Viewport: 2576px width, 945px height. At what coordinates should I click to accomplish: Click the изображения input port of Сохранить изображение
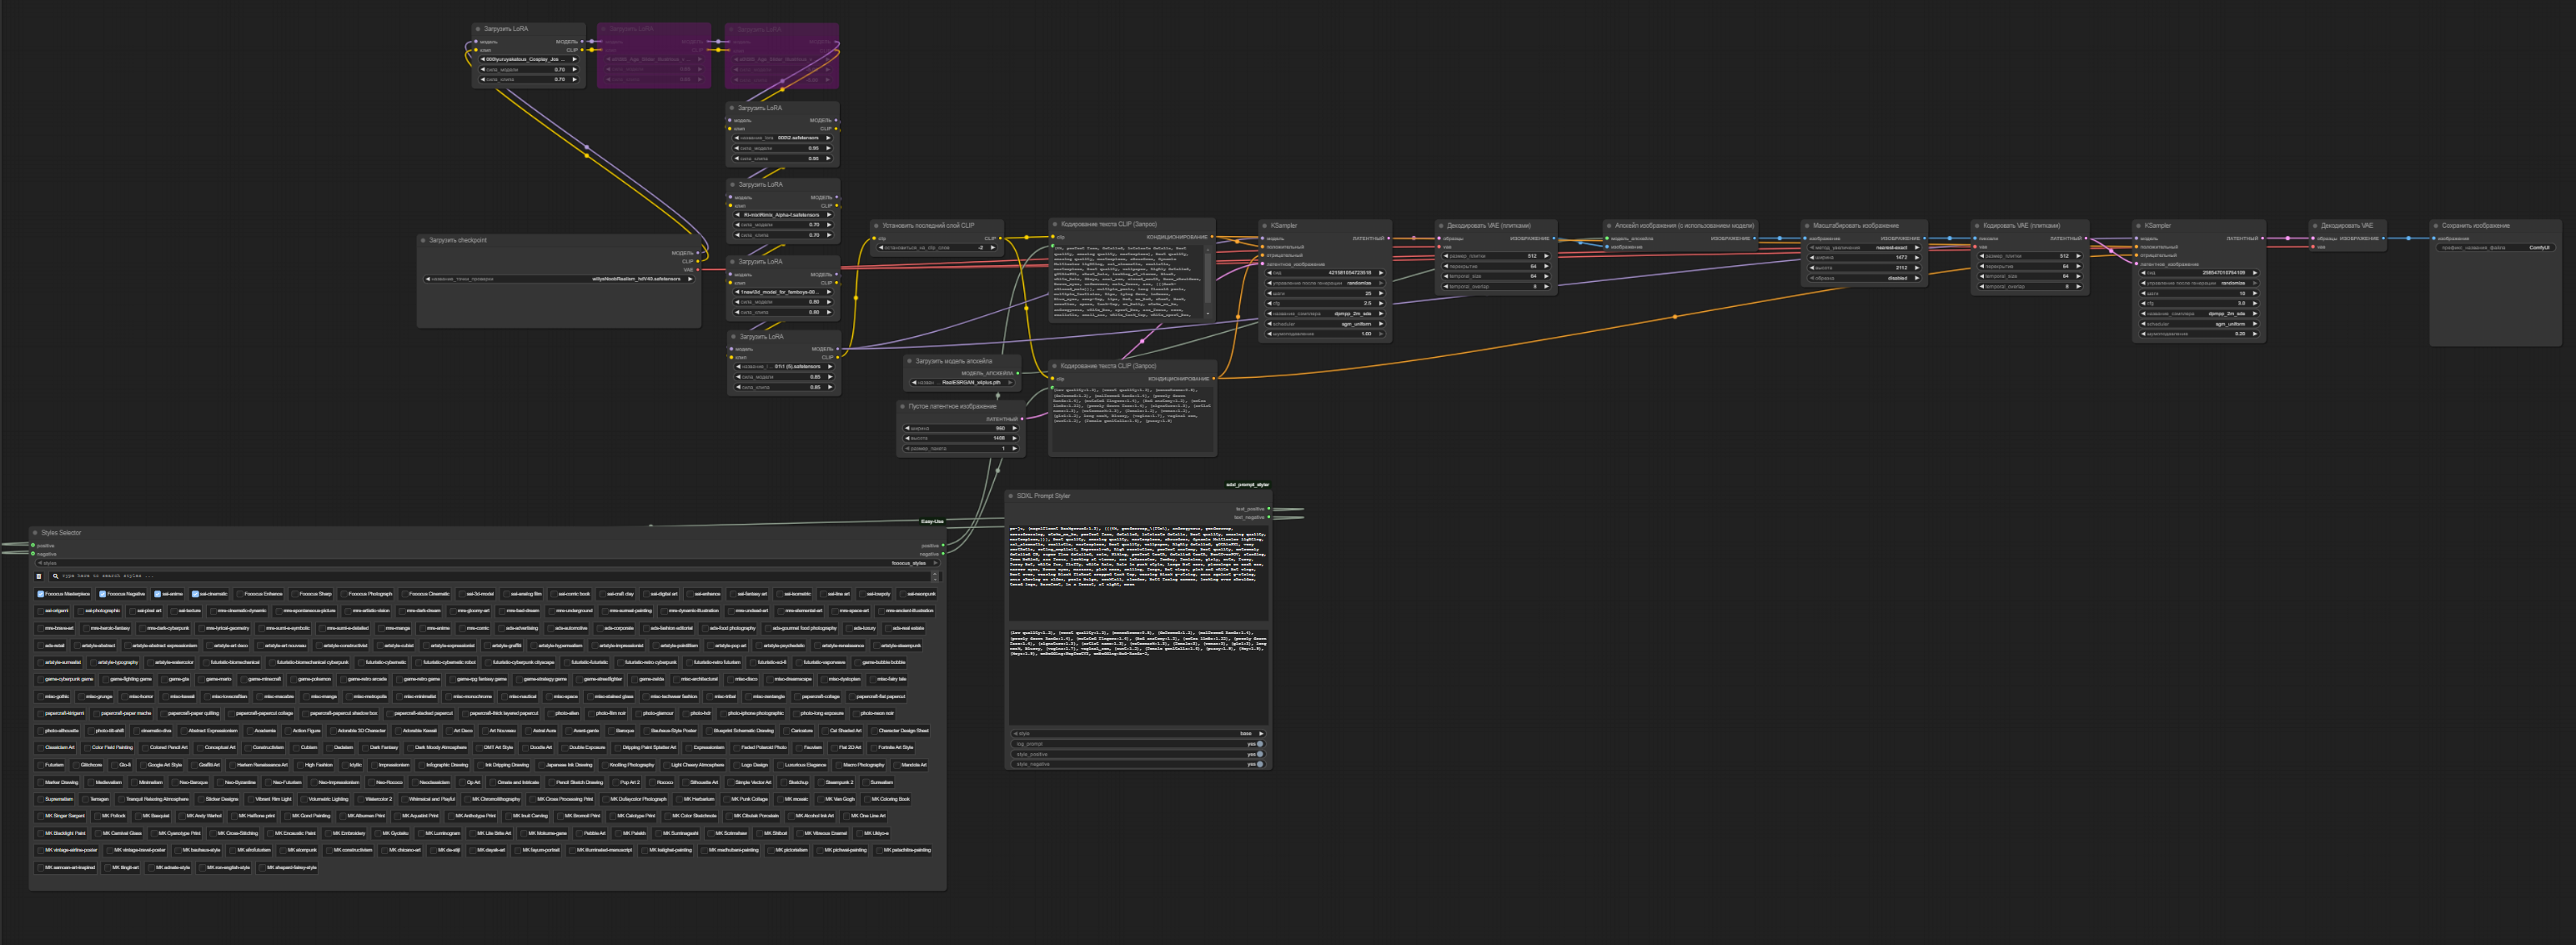pyautogui.click(x=2435, y=238)
